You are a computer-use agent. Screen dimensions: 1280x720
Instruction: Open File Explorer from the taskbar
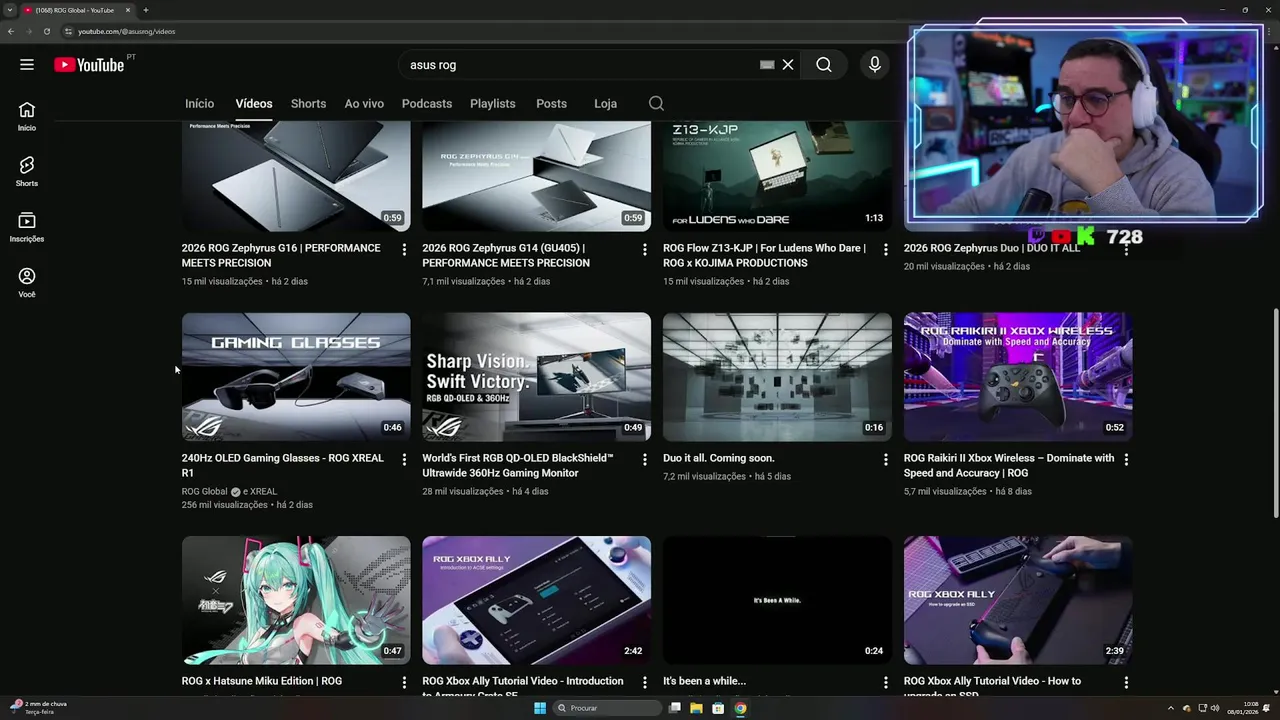tap(697, 708)
